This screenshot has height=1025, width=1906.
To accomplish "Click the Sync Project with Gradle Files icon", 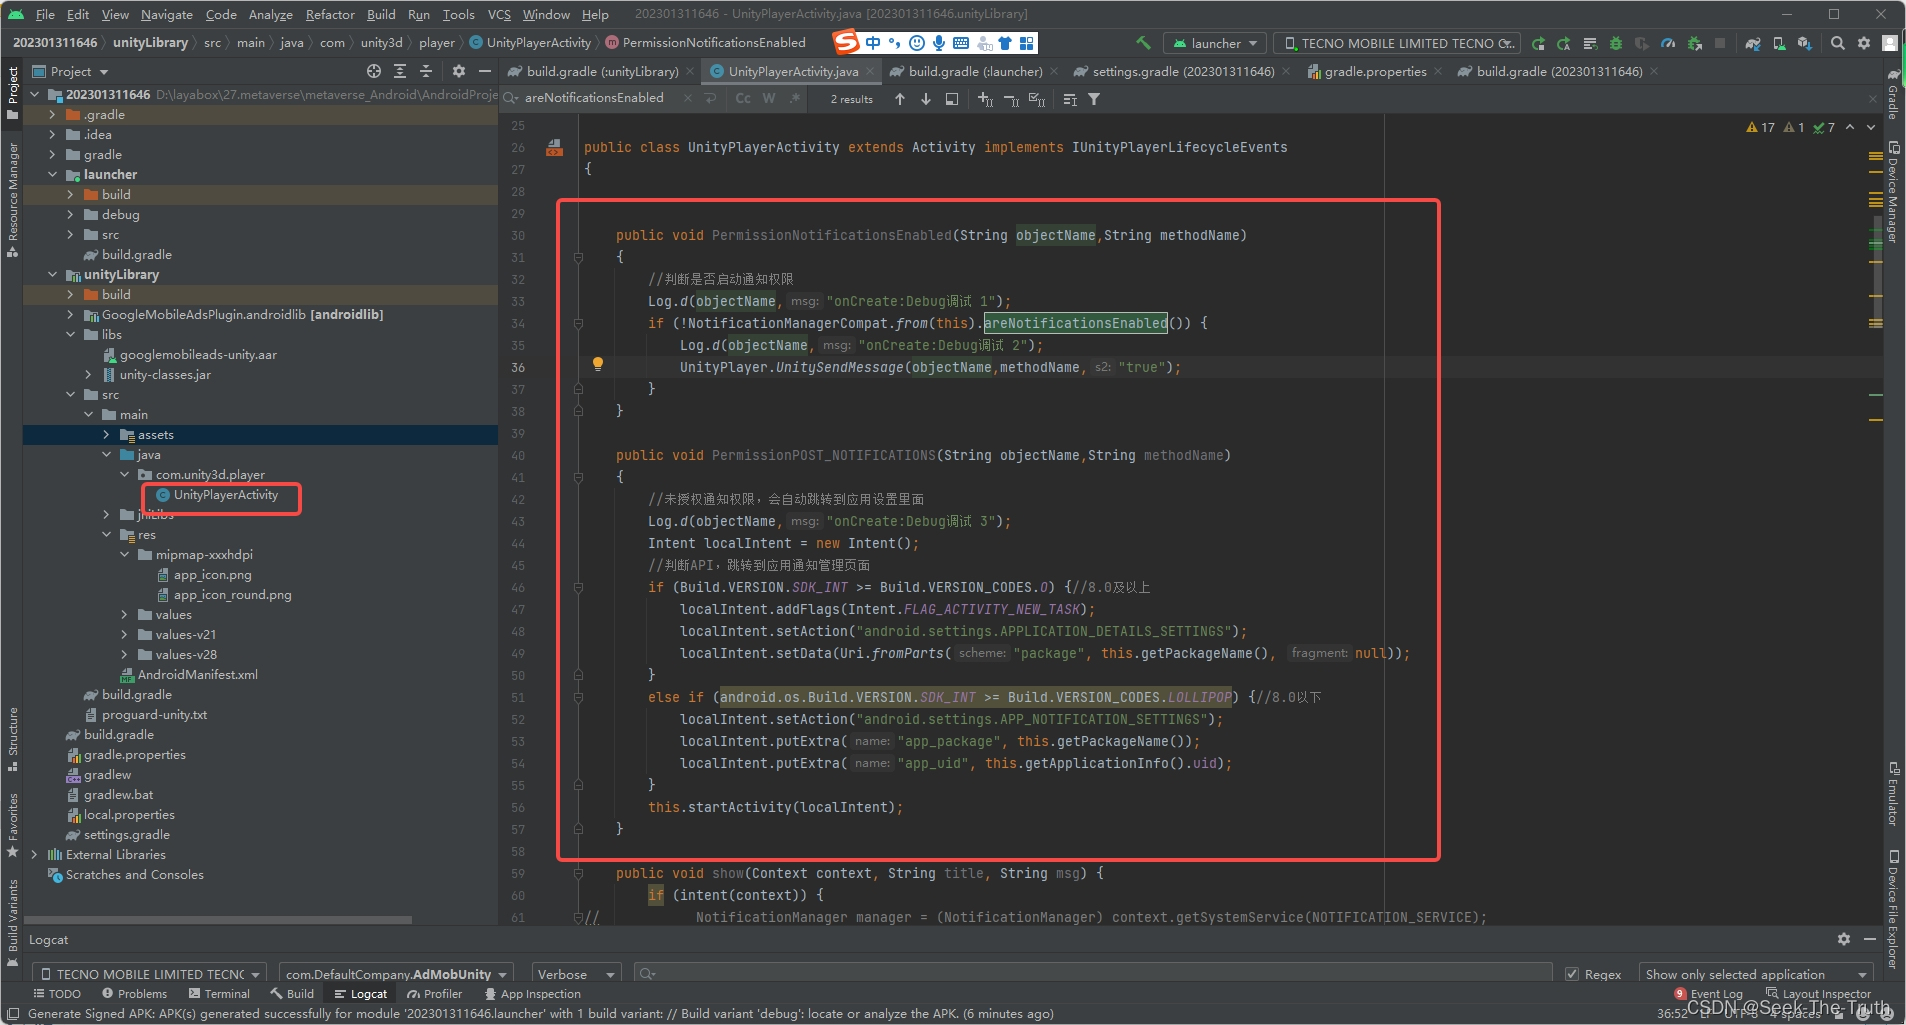I will pyautogui.click(x=1753, y=43).
